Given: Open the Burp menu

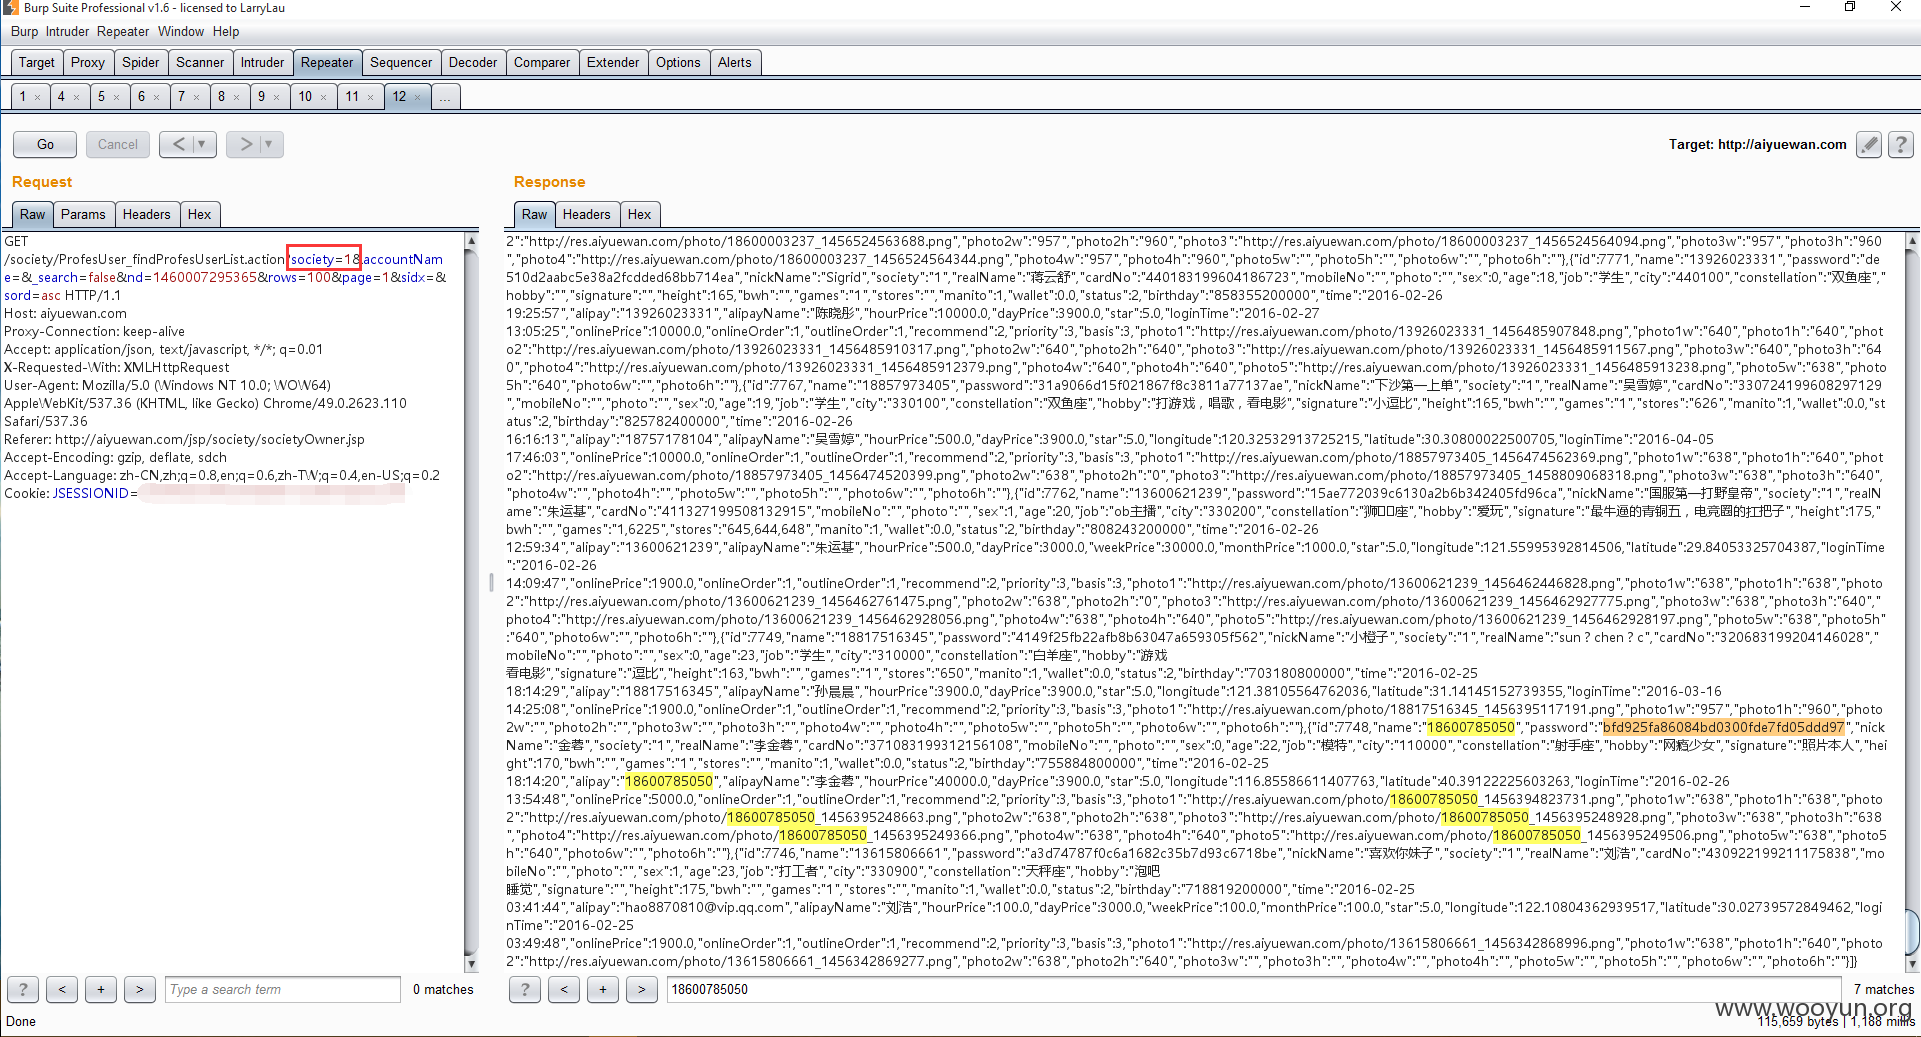Looking at the screenshot, I should click(x=24, y=32).
